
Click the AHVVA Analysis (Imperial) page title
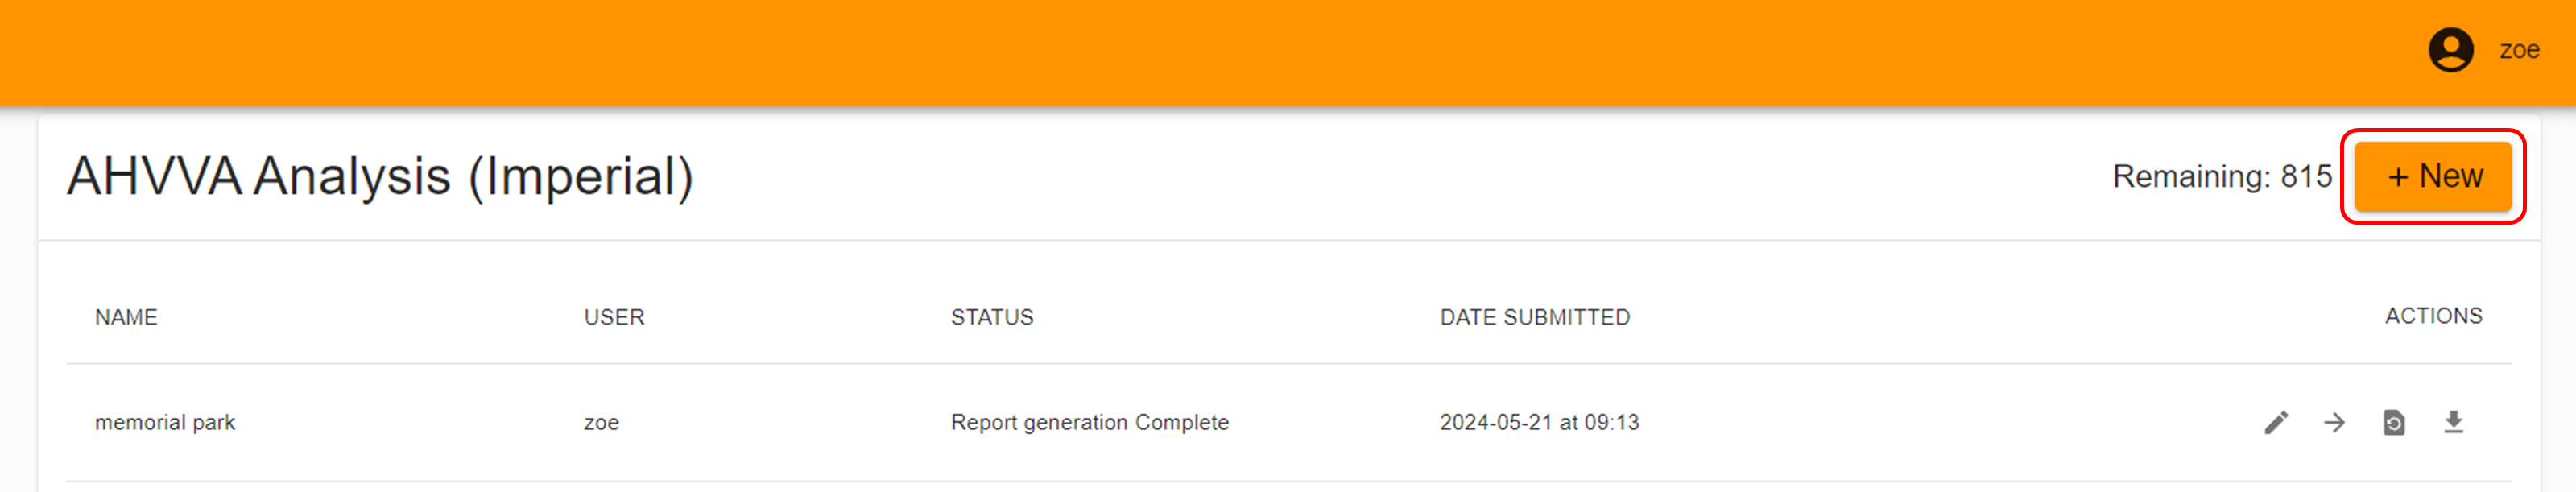(380, 177)
